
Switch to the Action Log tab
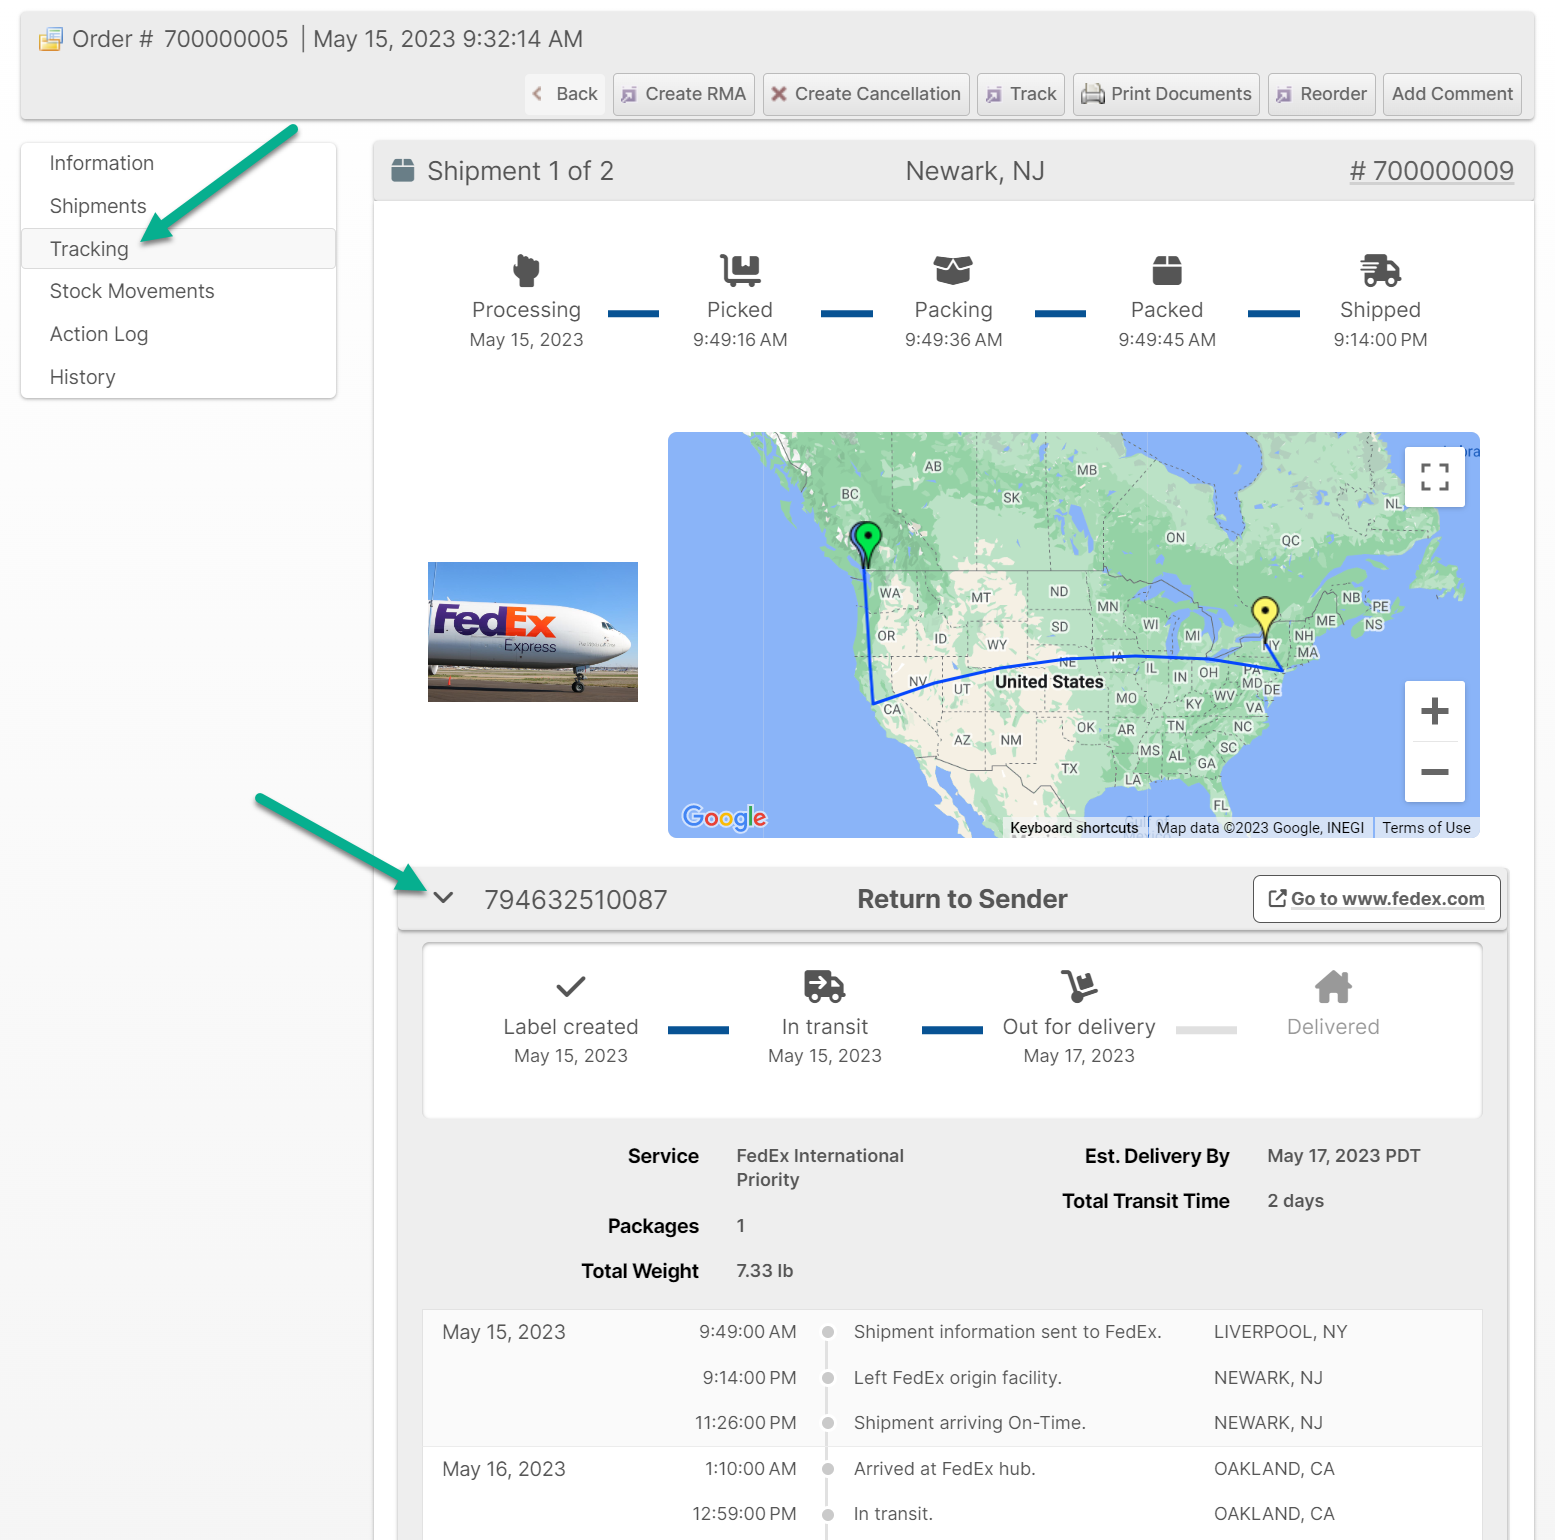coord(99,334)
